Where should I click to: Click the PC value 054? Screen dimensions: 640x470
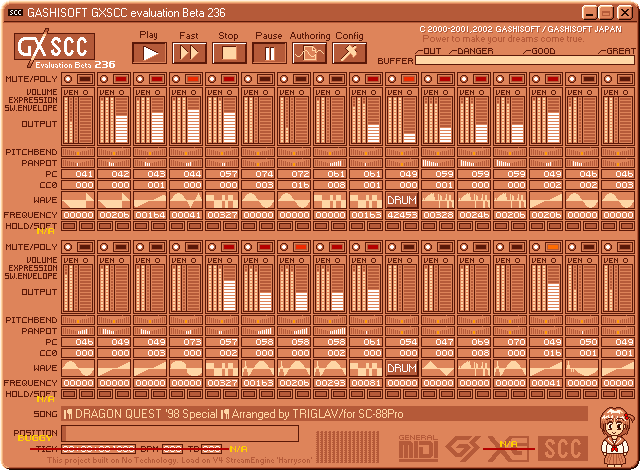coord(402,342)
